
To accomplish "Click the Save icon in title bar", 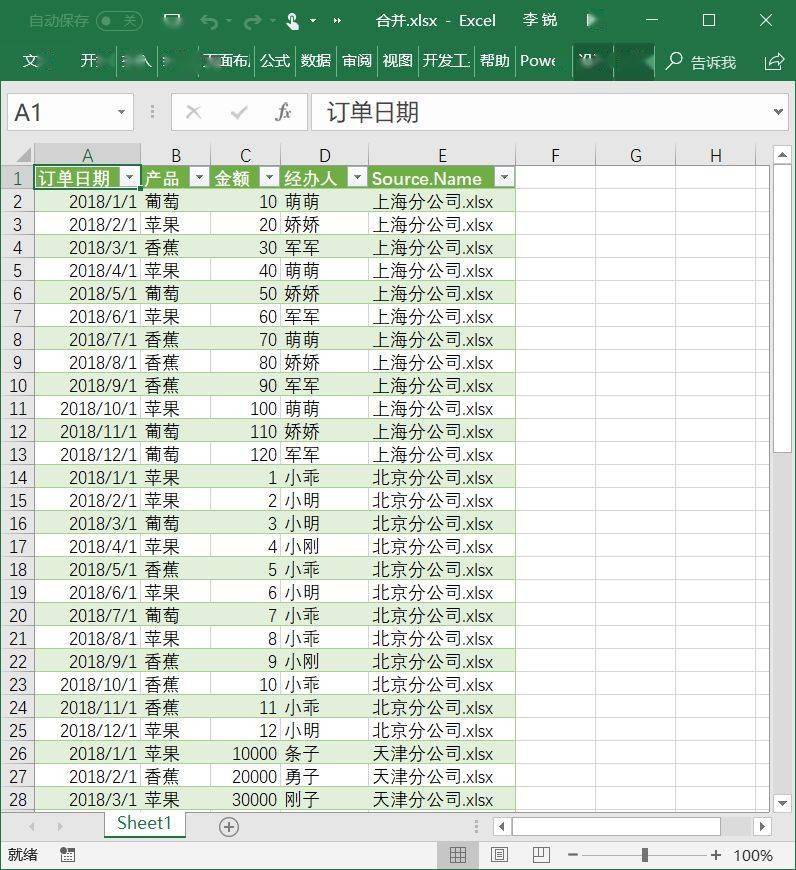I will [x=173, y=21].
